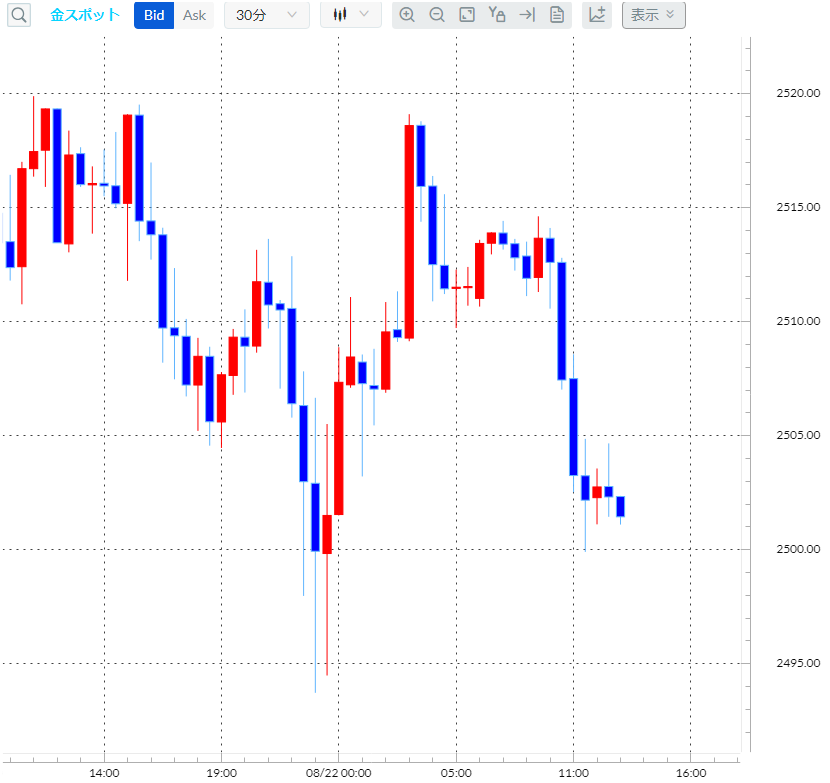Open the symbol search magnifier
Screen dimensions: 830x783
pos(19,15)
